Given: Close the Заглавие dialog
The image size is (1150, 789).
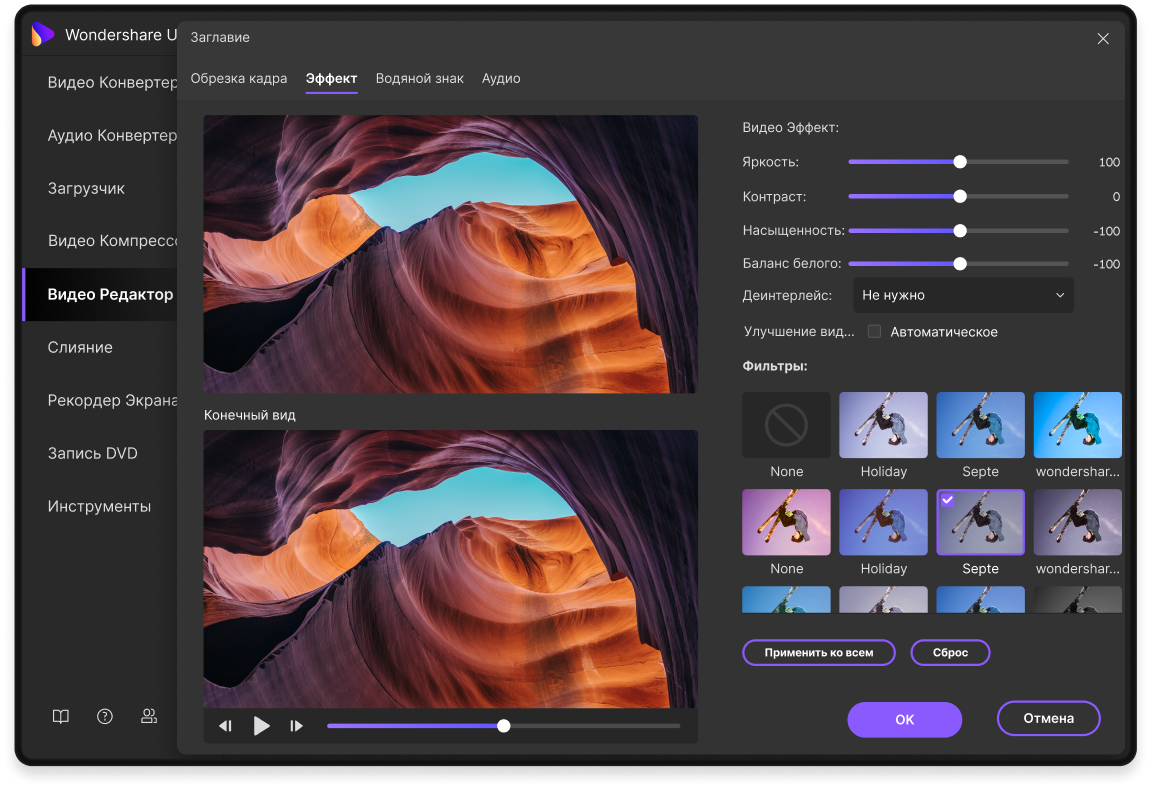Looking at the screenshot, I should [x=1102, y=38].
